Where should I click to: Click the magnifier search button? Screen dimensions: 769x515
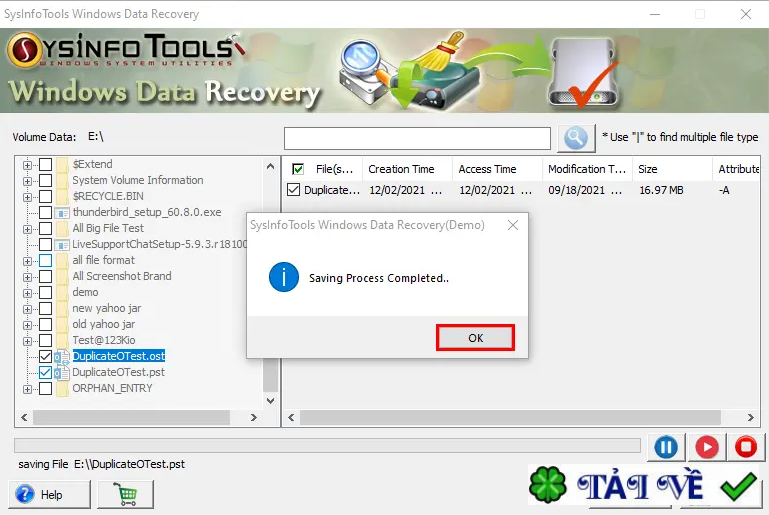tap(576, 138)
